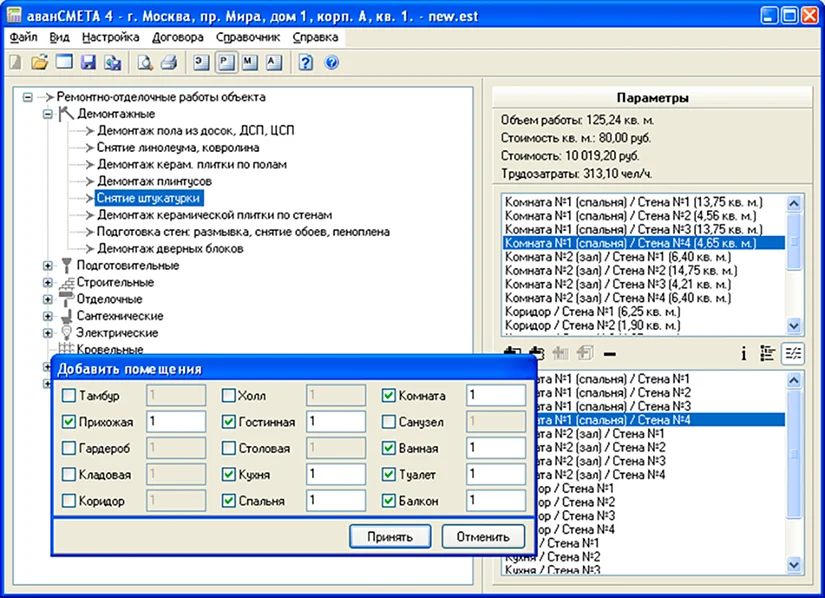Screen dimensions: 825x598
Task: Click the Кухня quantity input field
Action: click(x=336, y=474)
